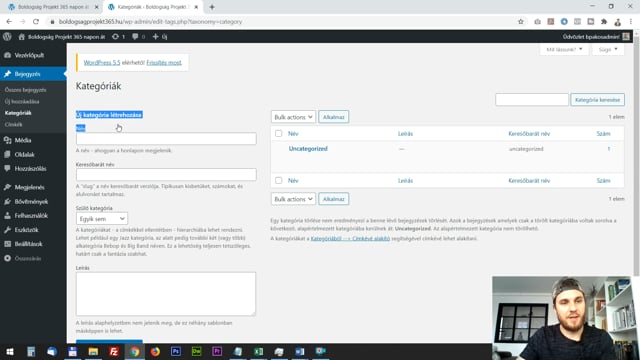The width and height of the screenshot is (640, 360).
Task: Click the count 1 in Uncategorized row
Action: [609, 149]
